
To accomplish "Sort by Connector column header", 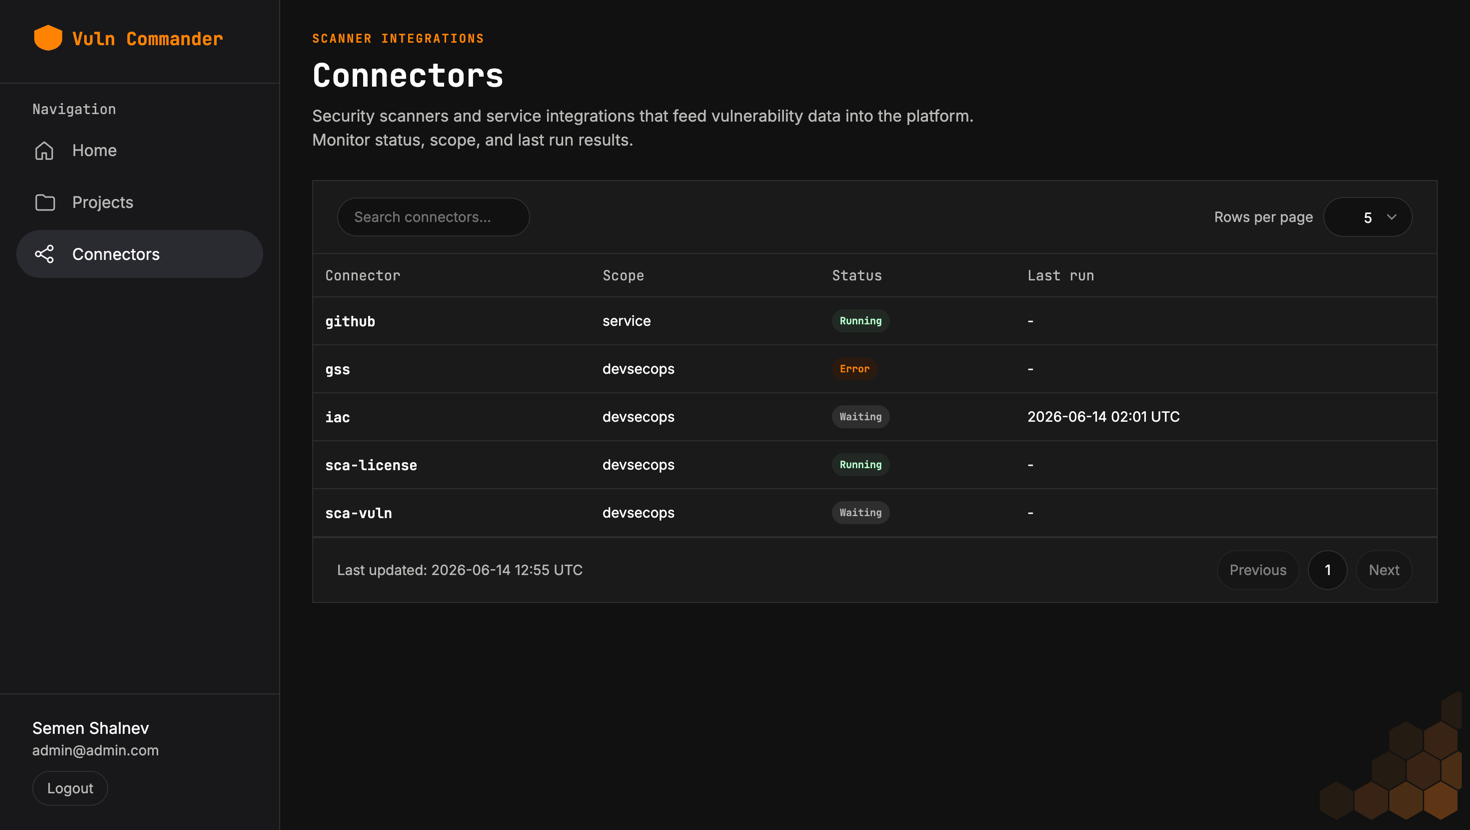I will click(362, 275).
